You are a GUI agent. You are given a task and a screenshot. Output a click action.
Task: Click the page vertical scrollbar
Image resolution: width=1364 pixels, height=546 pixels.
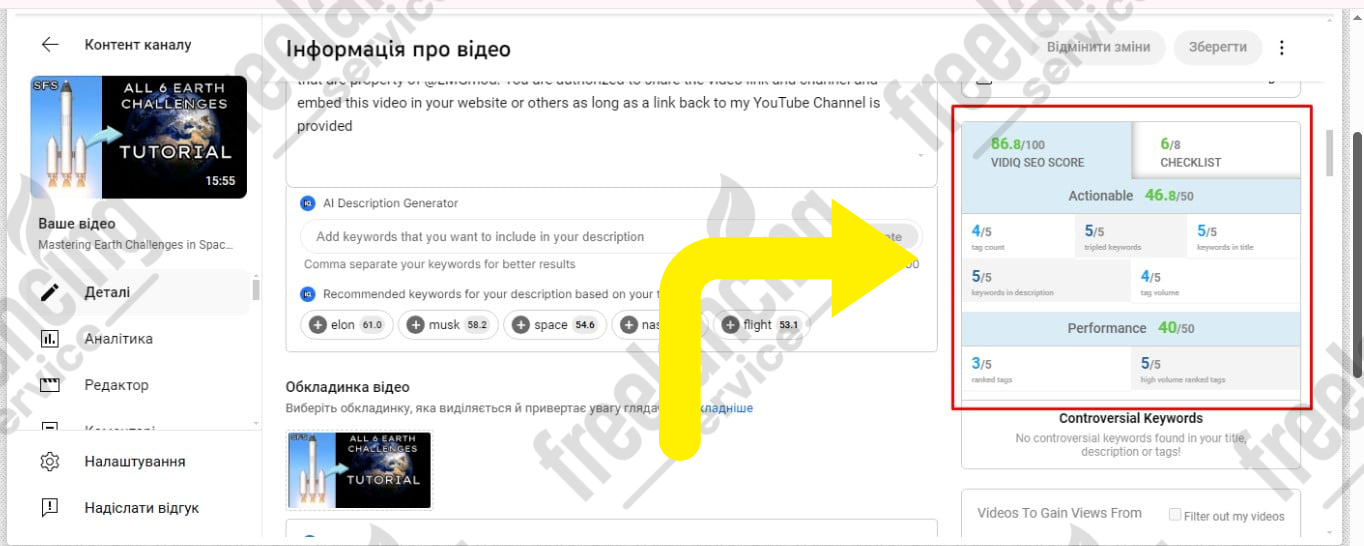click(x=1356, y=255)
